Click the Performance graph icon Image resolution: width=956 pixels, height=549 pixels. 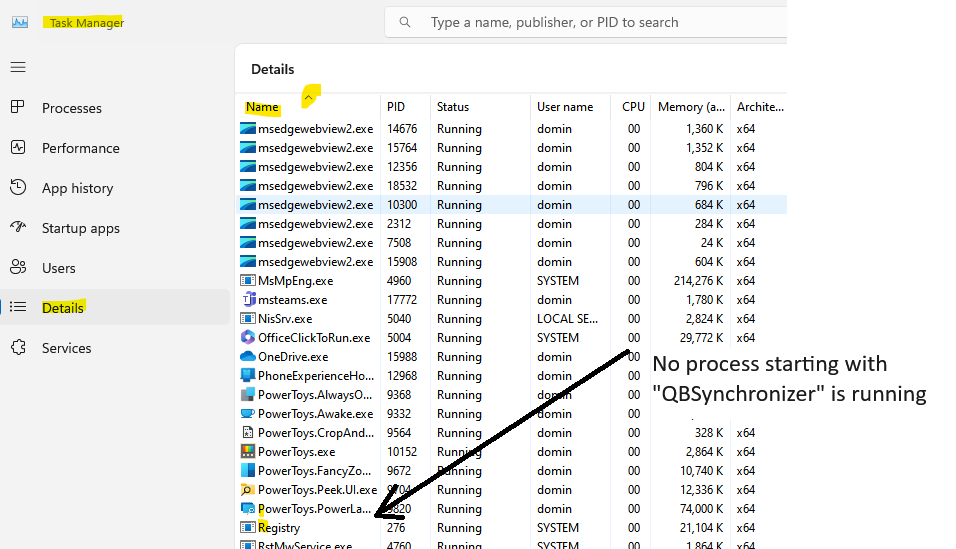click(x=18, y=148)
